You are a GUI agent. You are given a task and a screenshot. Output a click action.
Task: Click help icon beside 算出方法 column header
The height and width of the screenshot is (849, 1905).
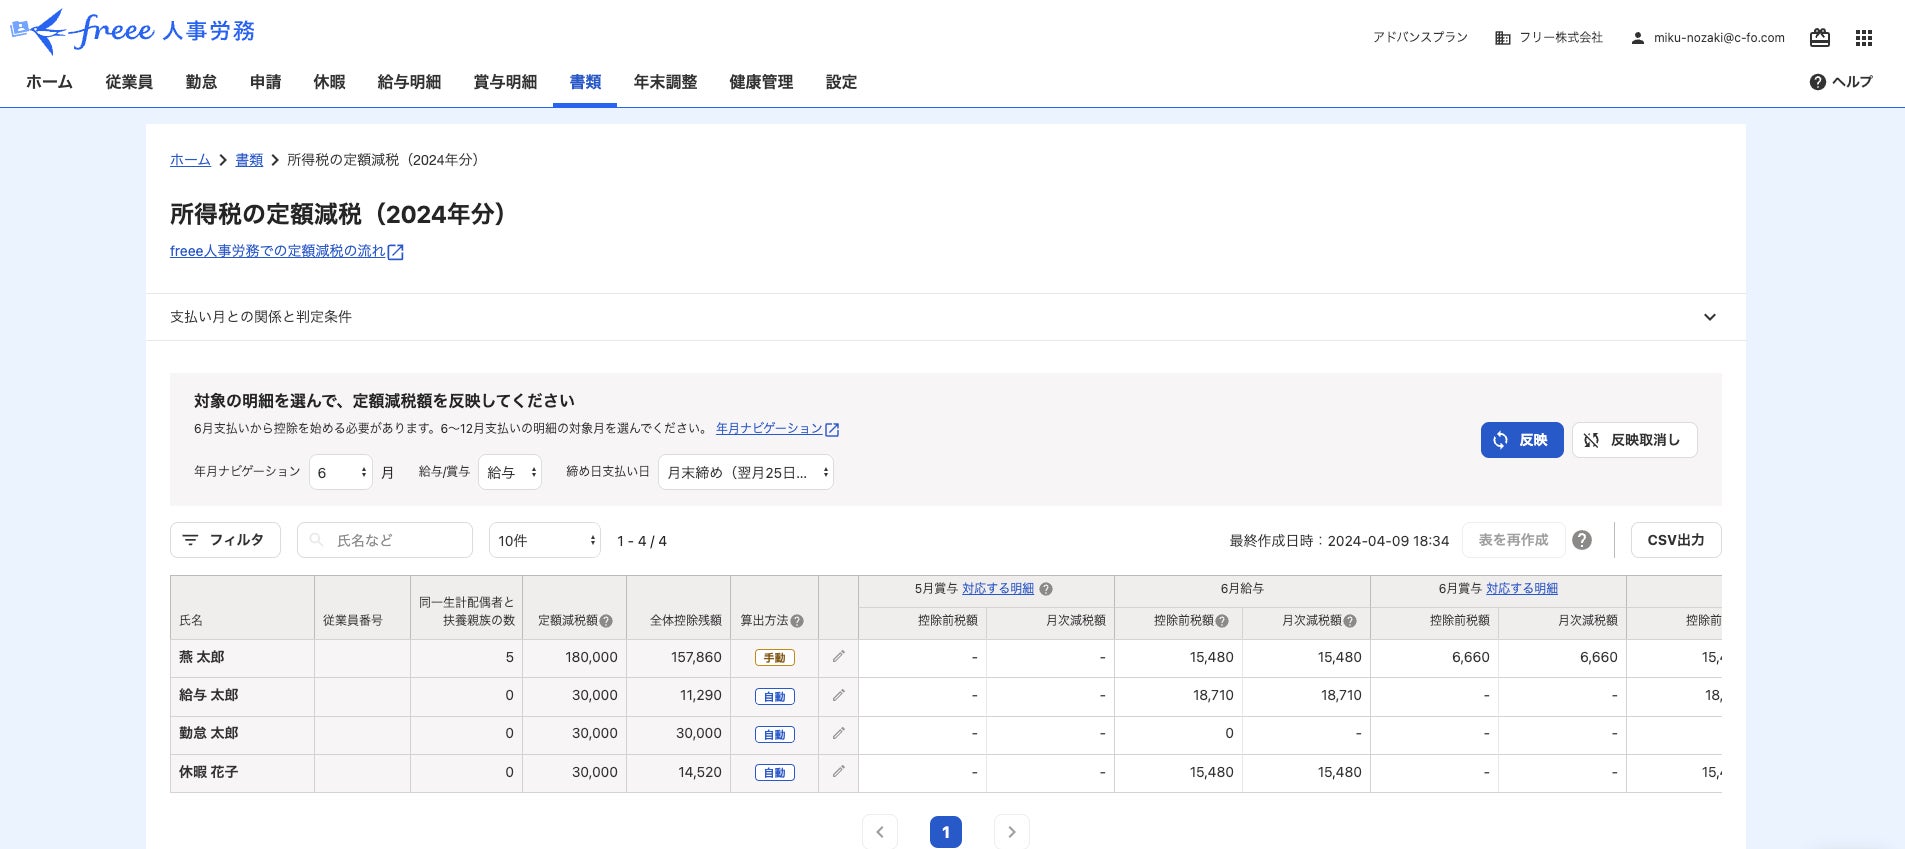pyautogui.click(x=797, y=621)
